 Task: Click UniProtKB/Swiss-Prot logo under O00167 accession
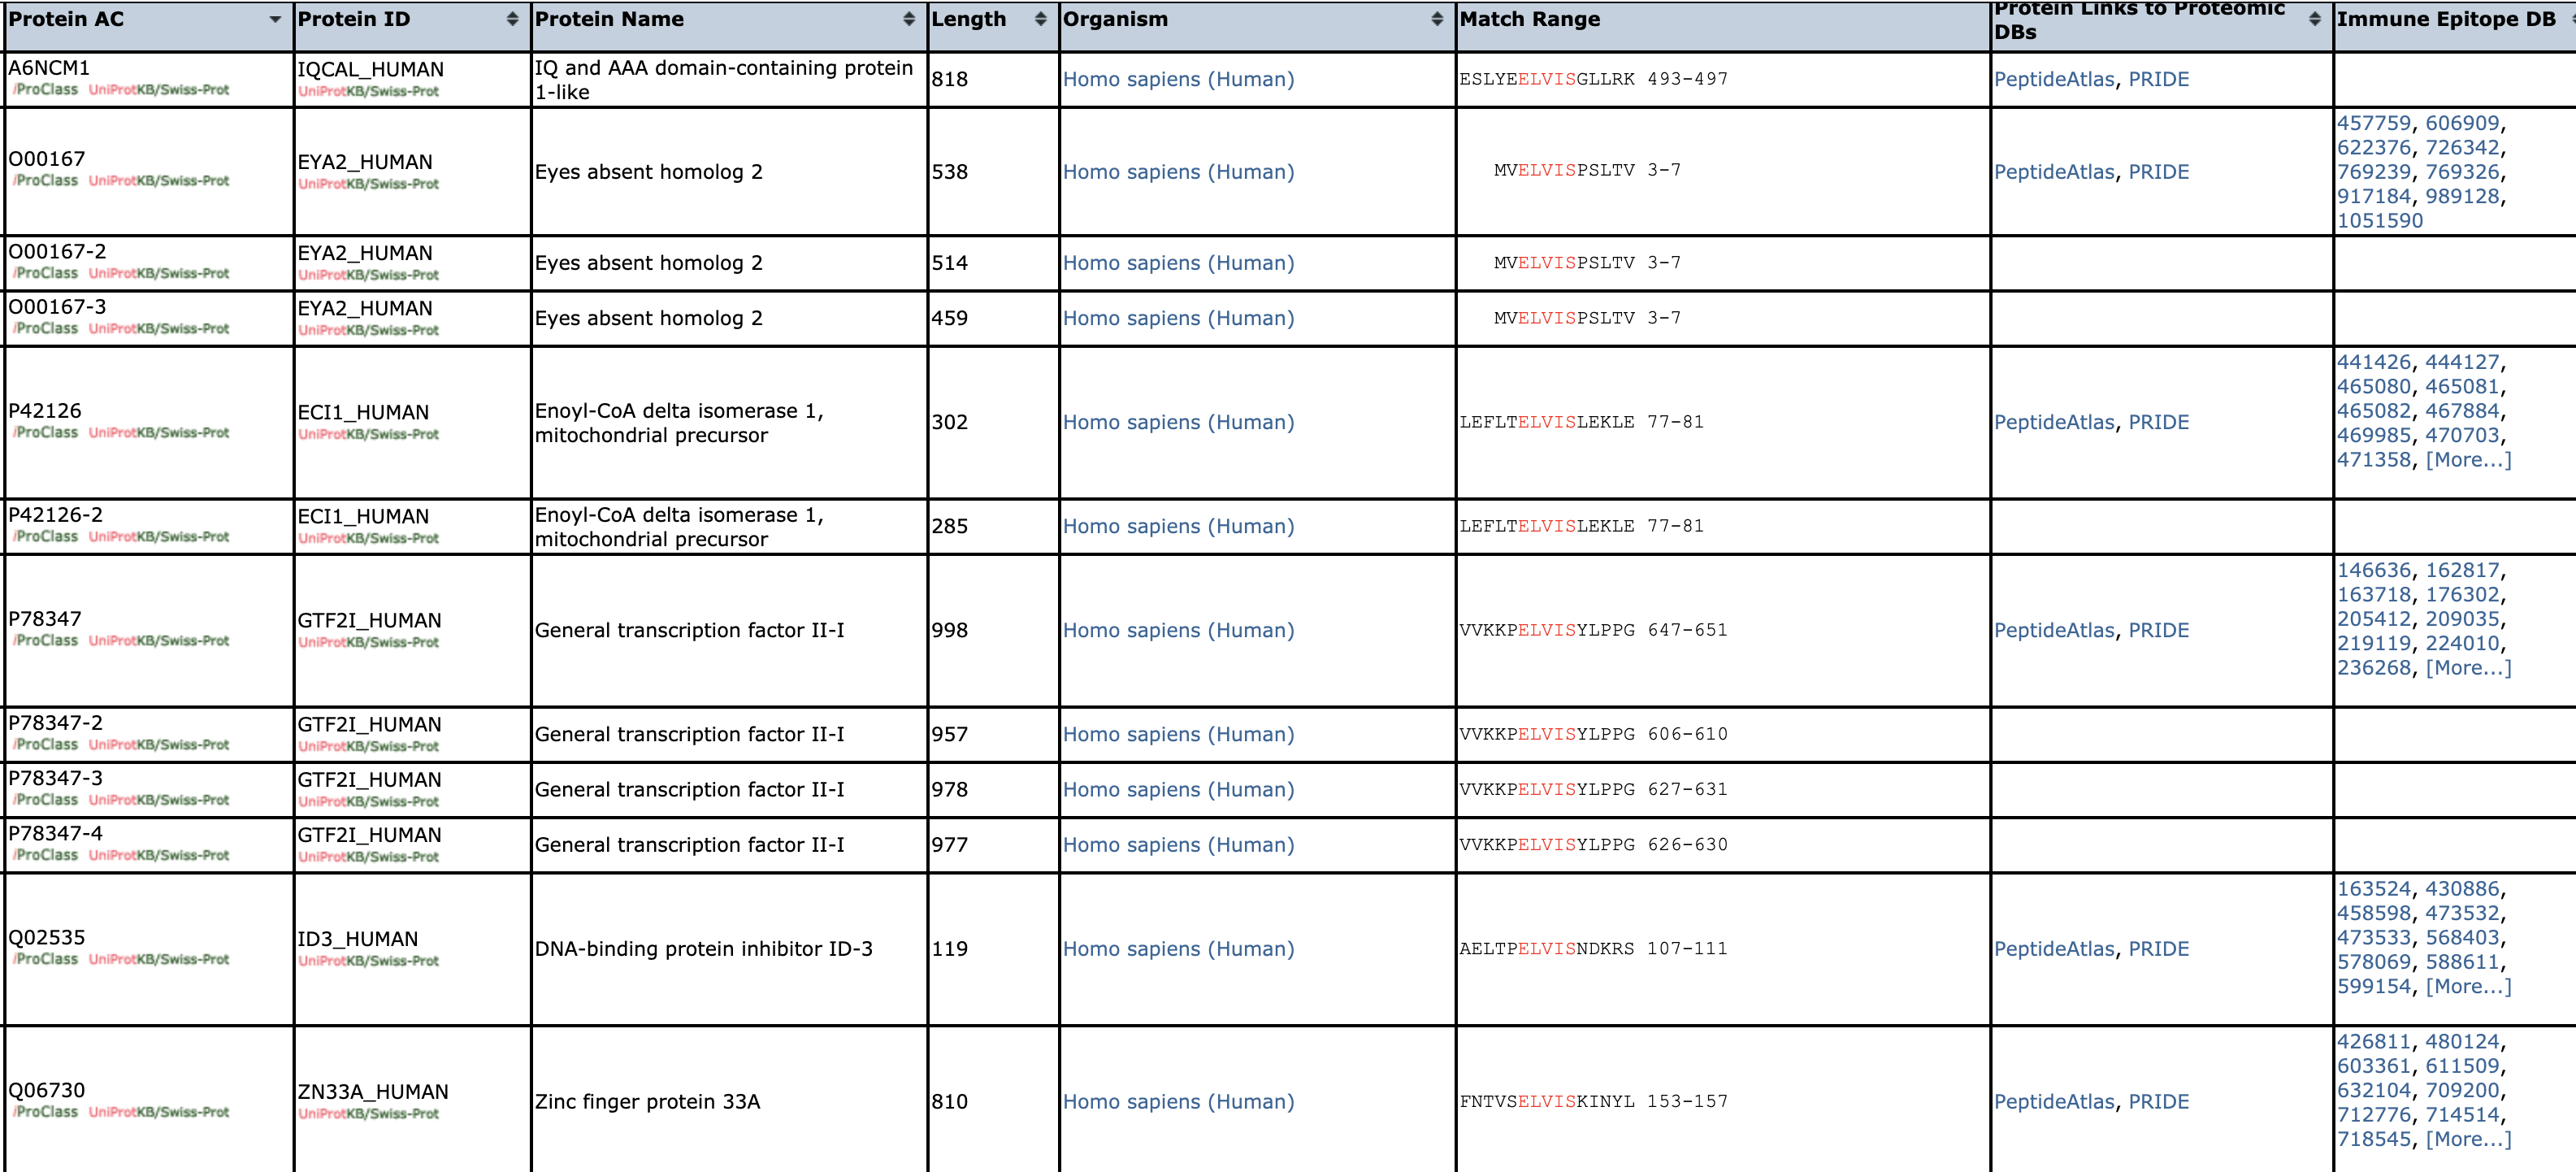[159, 181]
